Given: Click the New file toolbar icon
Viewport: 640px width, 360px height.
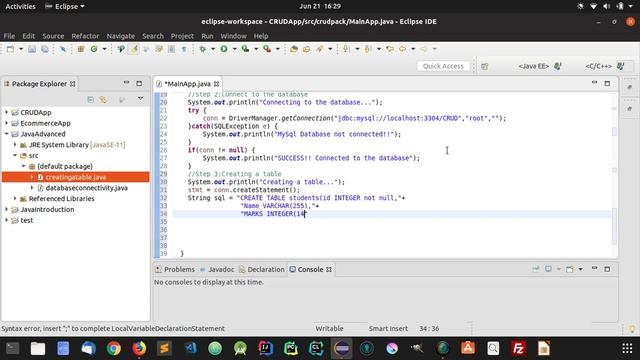Looking at the screenshot, I should [x=10, y=49].
